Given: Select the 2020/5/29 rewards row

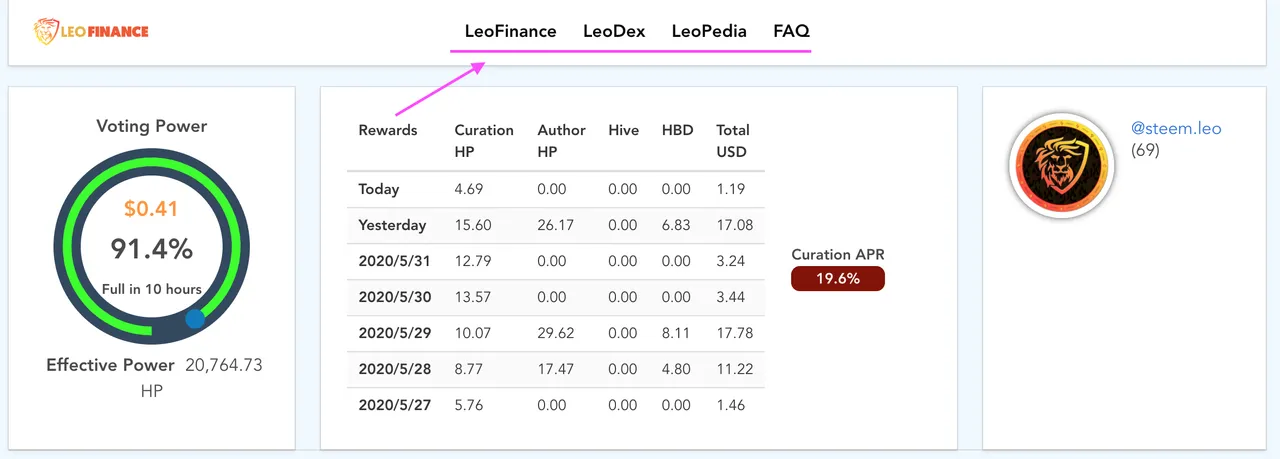Looking at the screenshot, I should [556, 333].
